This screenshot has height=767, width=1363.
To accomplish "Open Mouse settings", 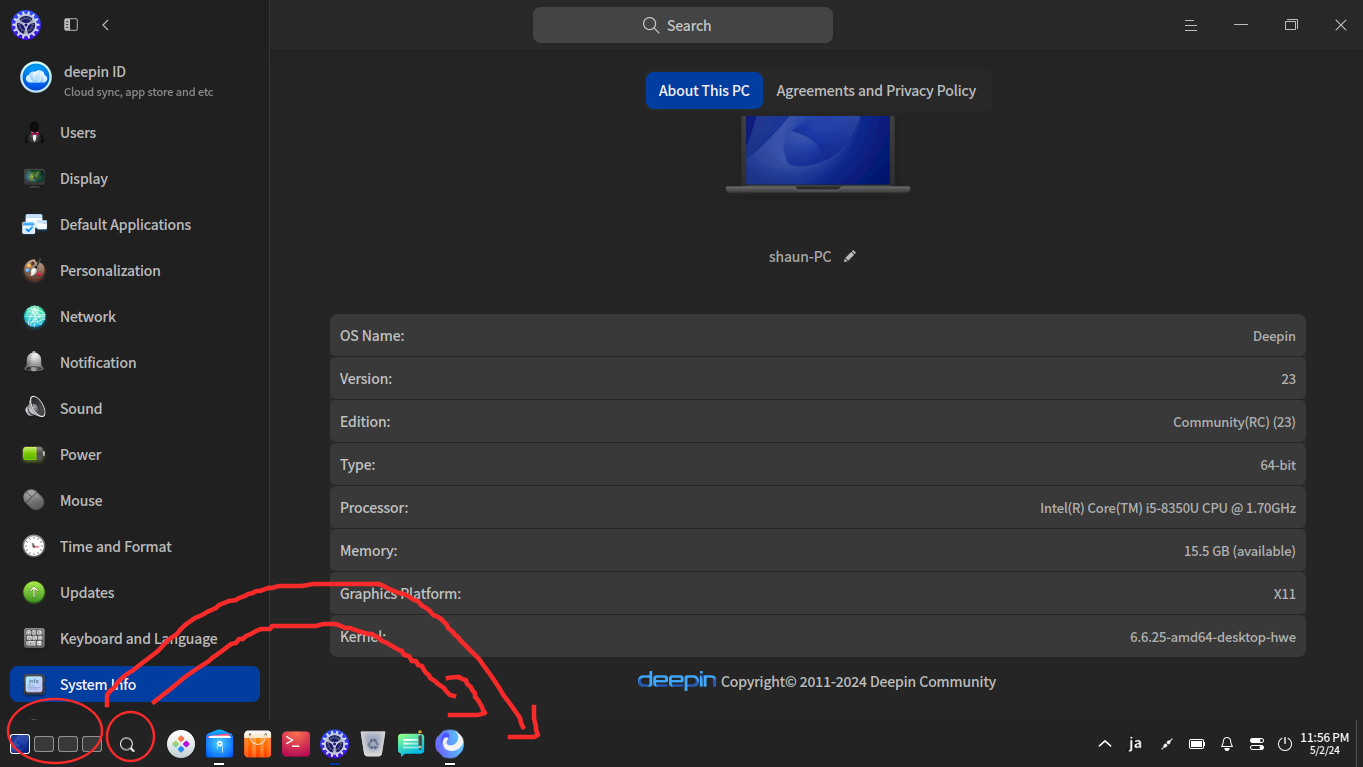I will [135, 501].
